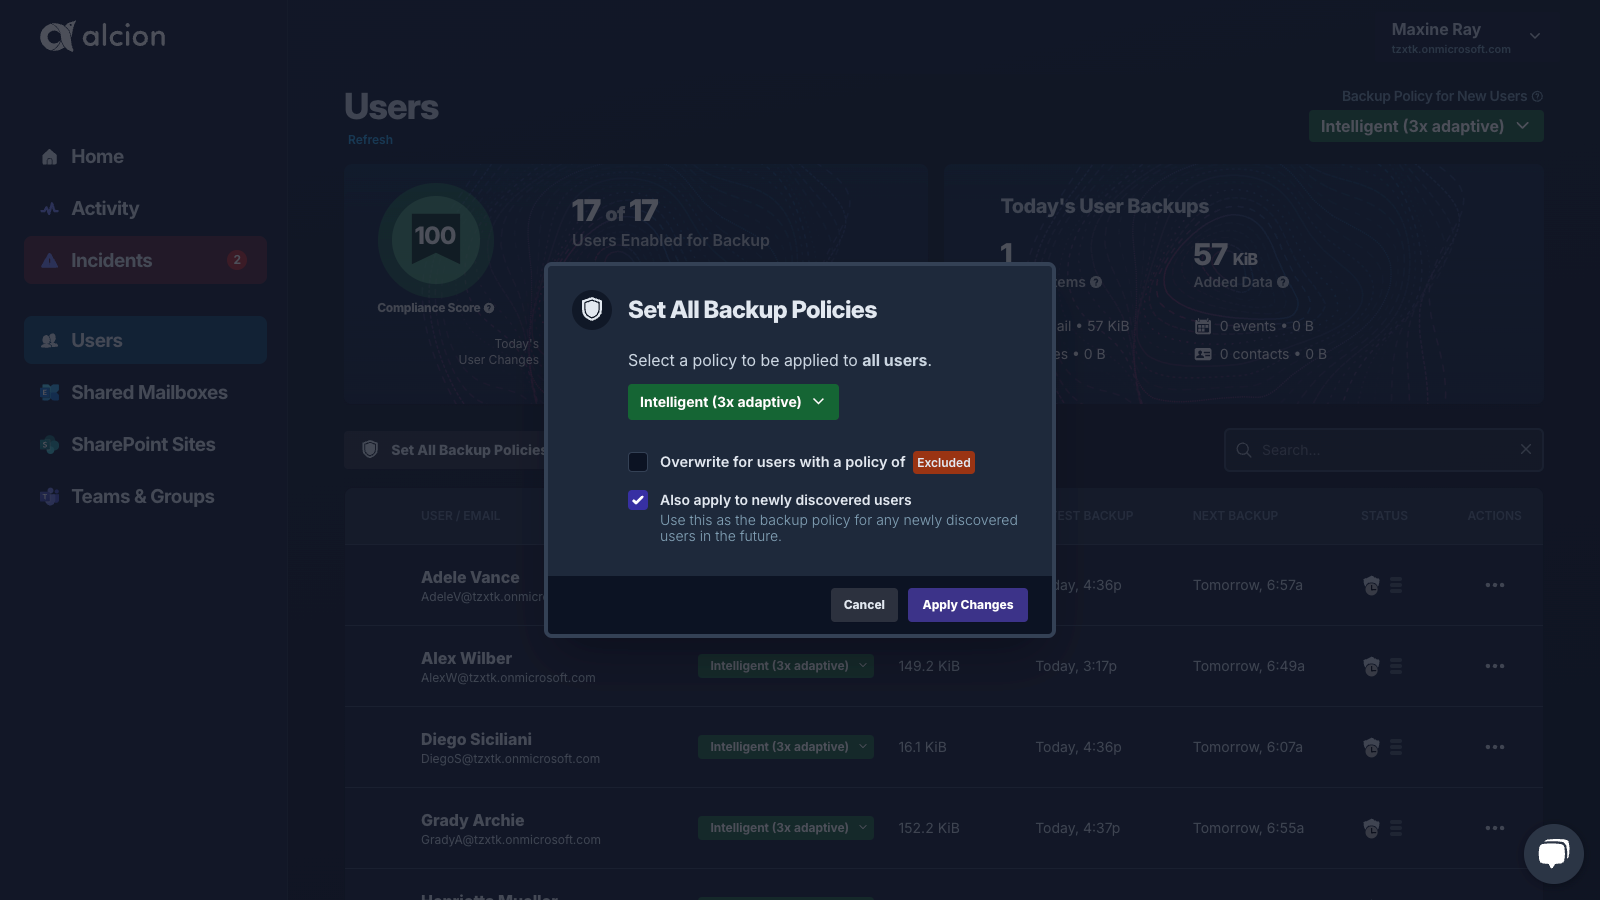This screenshot has width=1600, height=900.
Task: Open the Shared Mailboxes page
Action: click(x=48, y=392)
